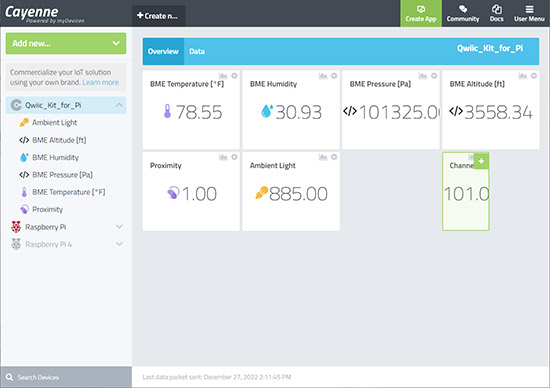This screenshot has height=388, width=550.
Task: Expand the Raspberry Pi 4 device
Action: [x=119, y=244]
